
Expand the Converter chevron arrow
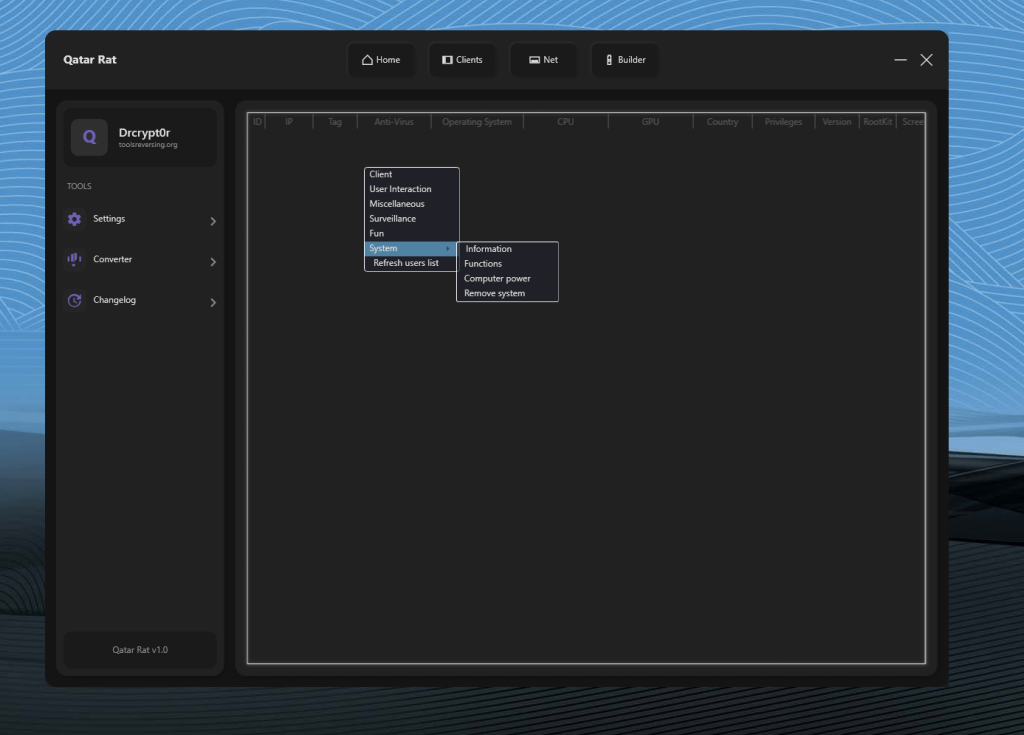(213, 262)
